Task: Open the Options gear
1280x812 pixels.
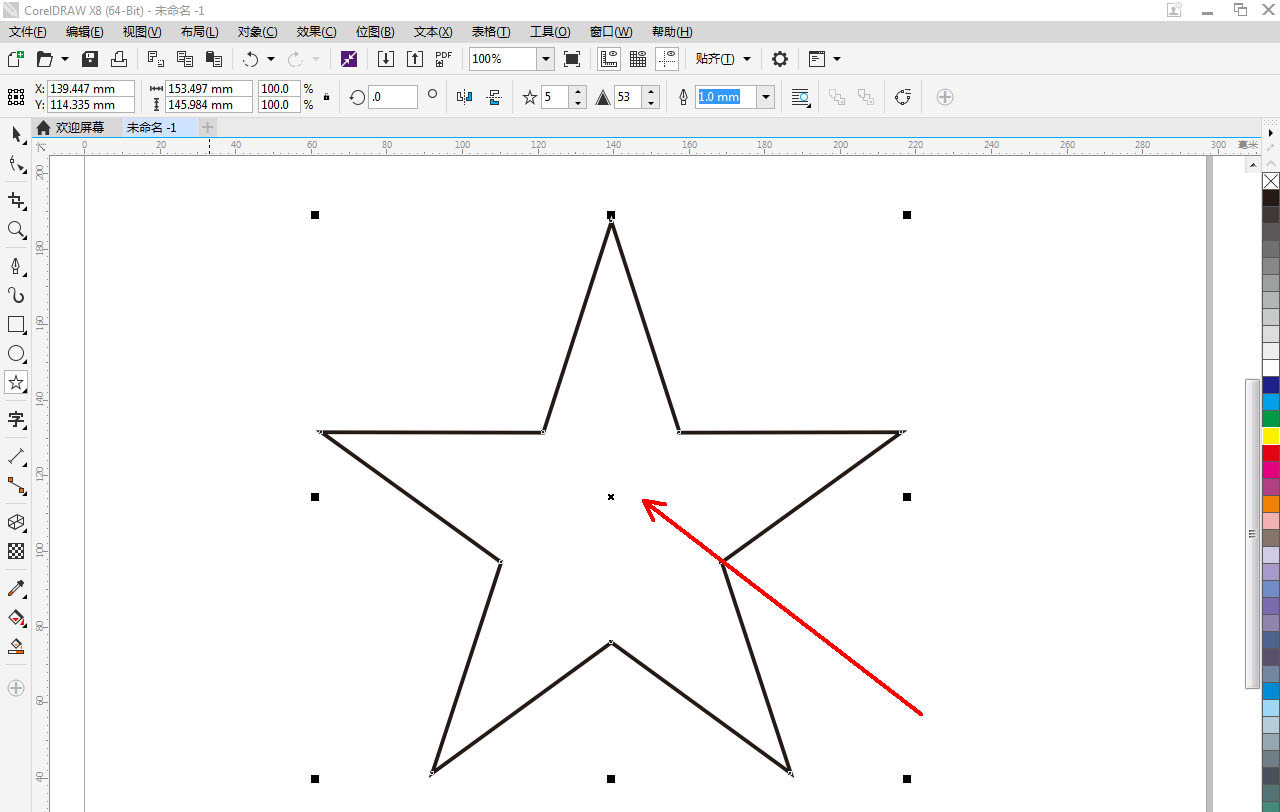Action: [x=780, y=59]
